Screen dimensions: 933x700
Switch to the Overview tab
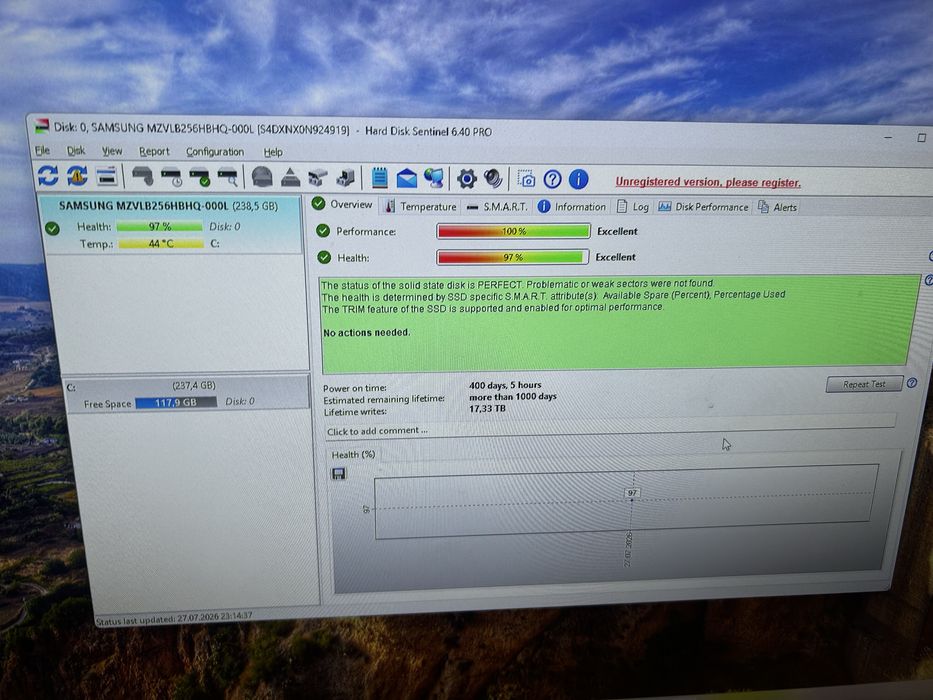pos(343,204)
